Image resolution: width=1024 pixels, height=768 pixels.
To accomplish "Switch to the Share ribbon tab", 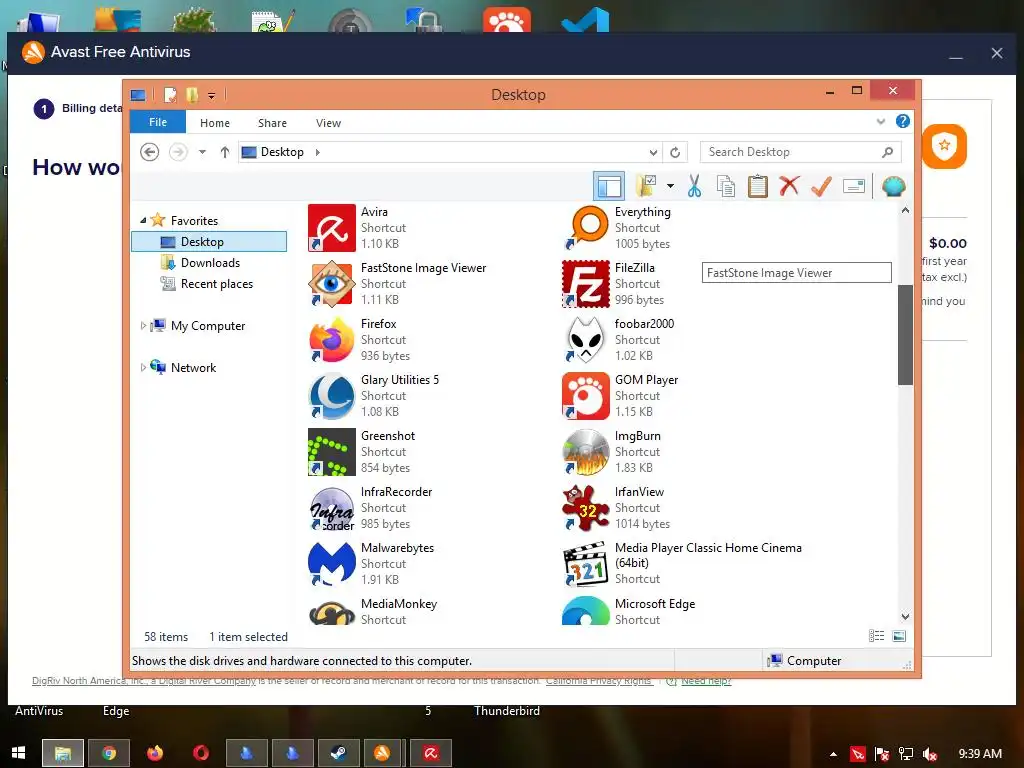I will coord(272,123).
